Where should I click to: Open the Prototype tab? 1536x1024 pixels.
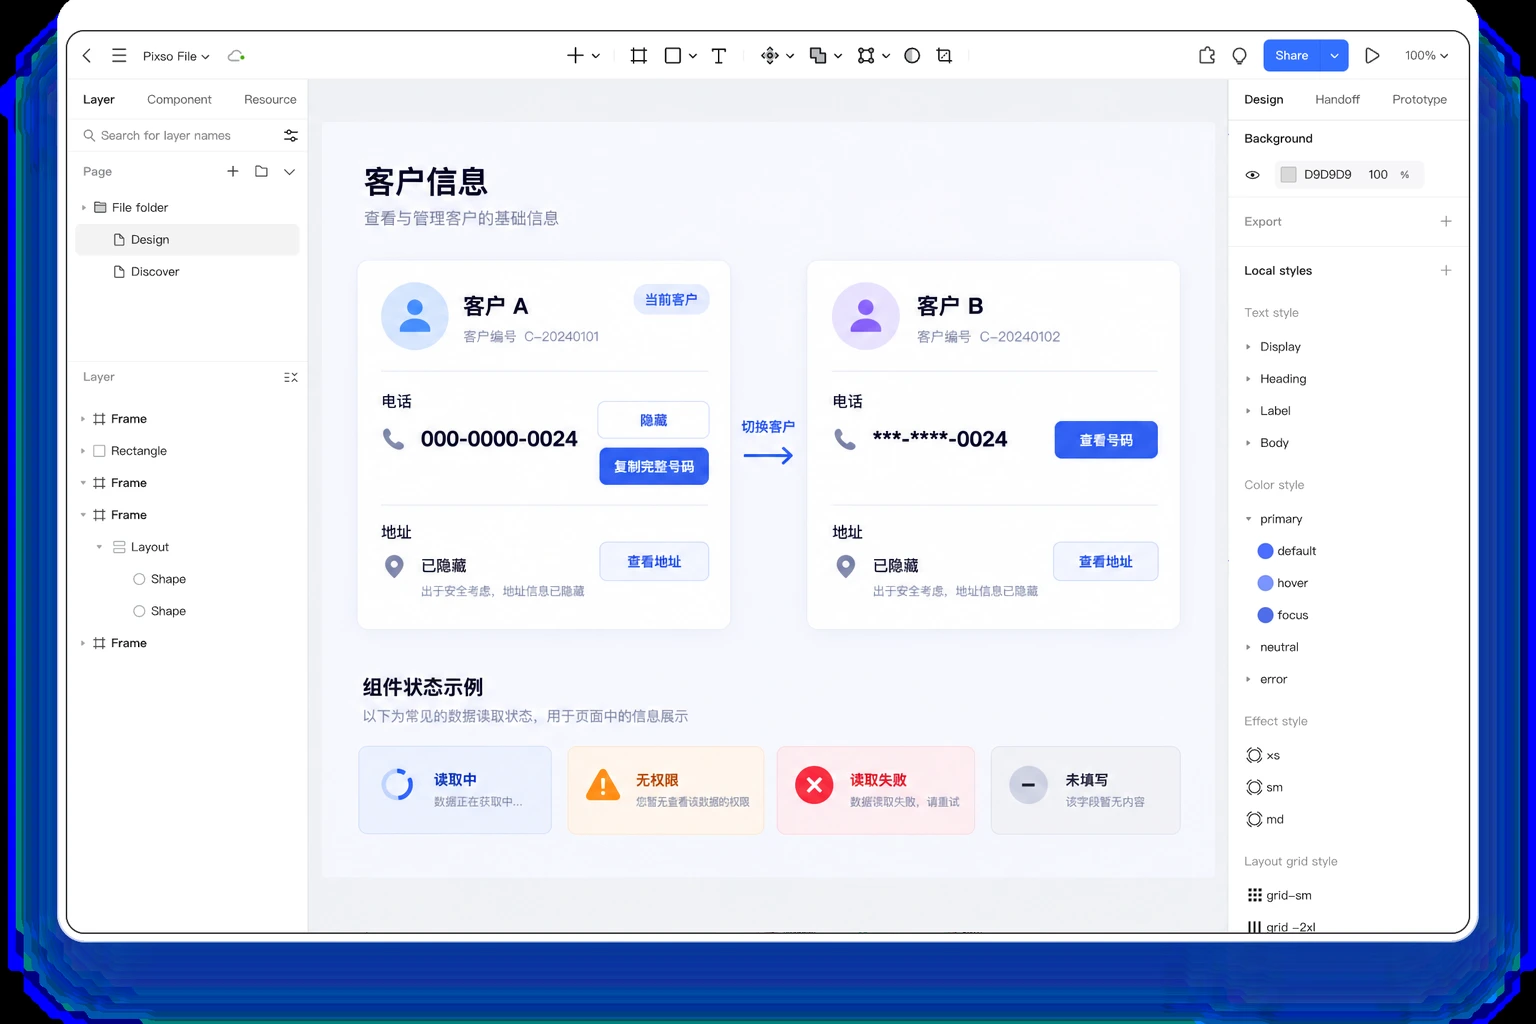(1419, 99)
